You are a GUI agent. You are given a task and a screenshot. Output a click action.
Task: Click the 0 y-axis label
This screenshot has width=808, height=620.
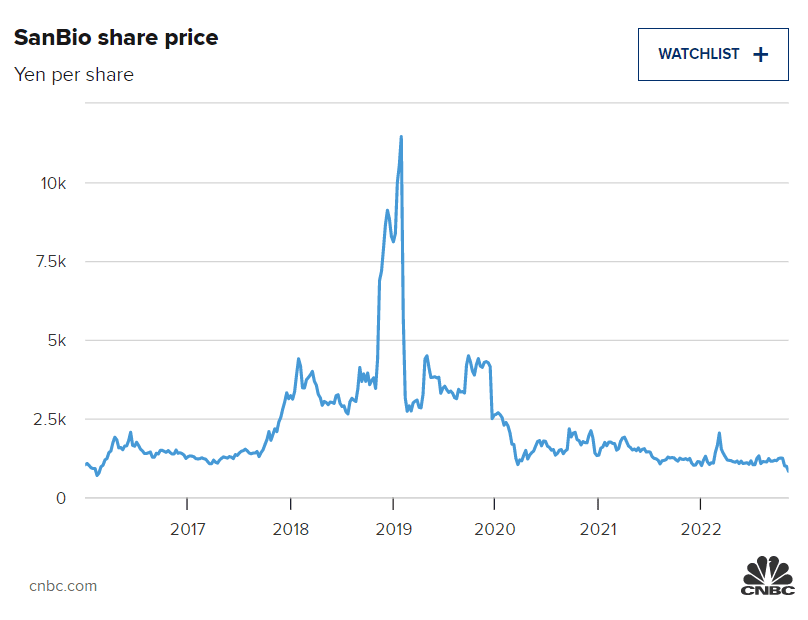pyautogui.click(x=61, y=498)
